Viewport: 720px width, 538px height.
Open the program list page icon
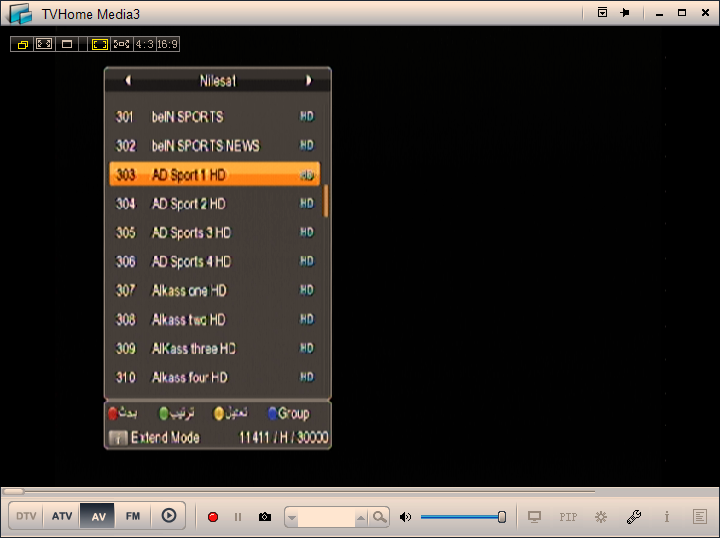pos(700,517)
